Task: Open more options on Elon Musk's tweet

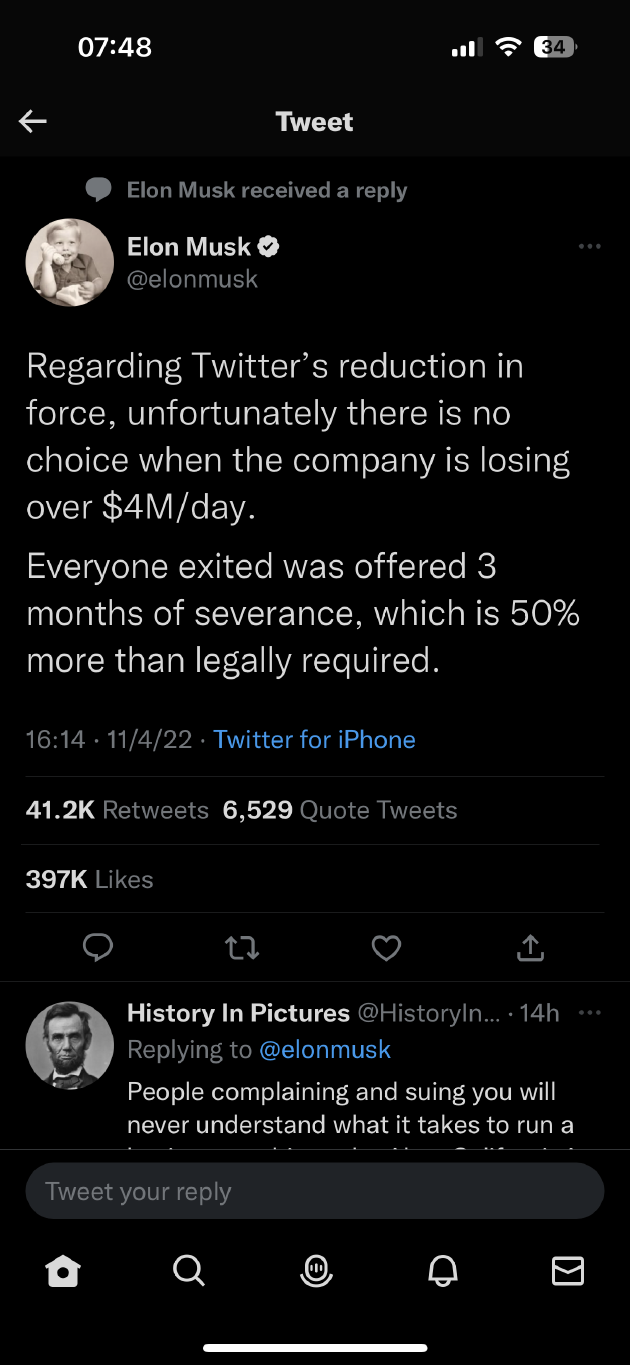Action: coord(590,246)
